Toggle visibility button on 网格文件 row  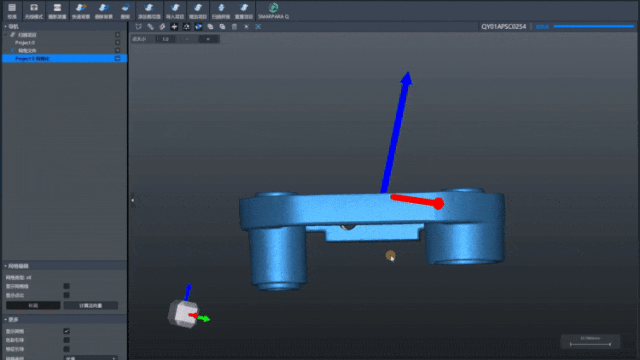point(118,51)
